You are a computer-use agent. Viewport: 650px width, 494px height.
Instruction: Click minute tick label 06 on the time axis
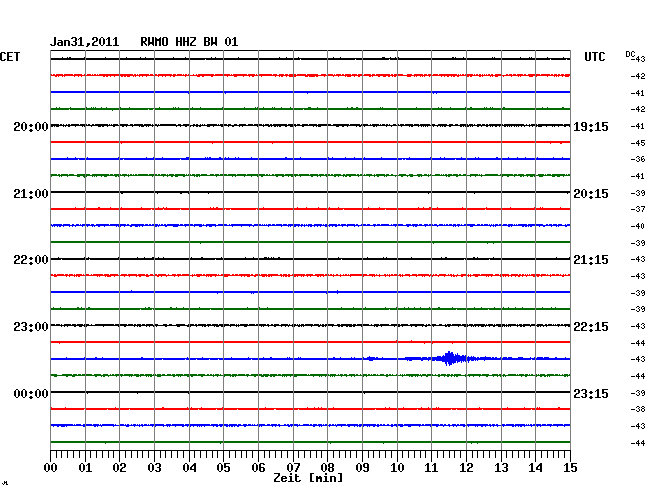[258, 468]
